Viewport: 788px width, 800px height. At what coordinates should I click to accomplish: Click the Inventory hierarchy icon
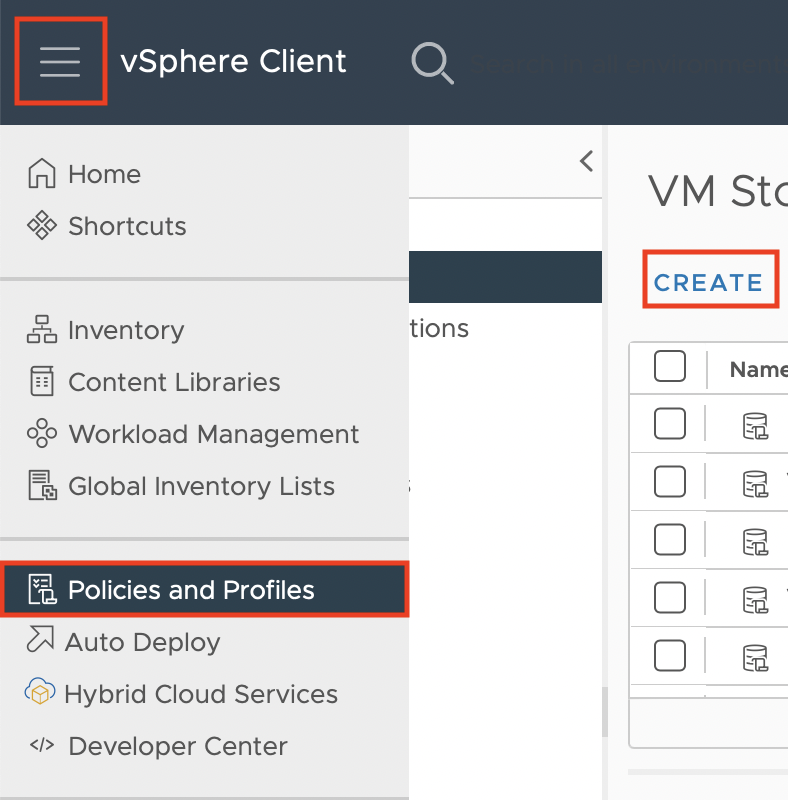(42, 330)
